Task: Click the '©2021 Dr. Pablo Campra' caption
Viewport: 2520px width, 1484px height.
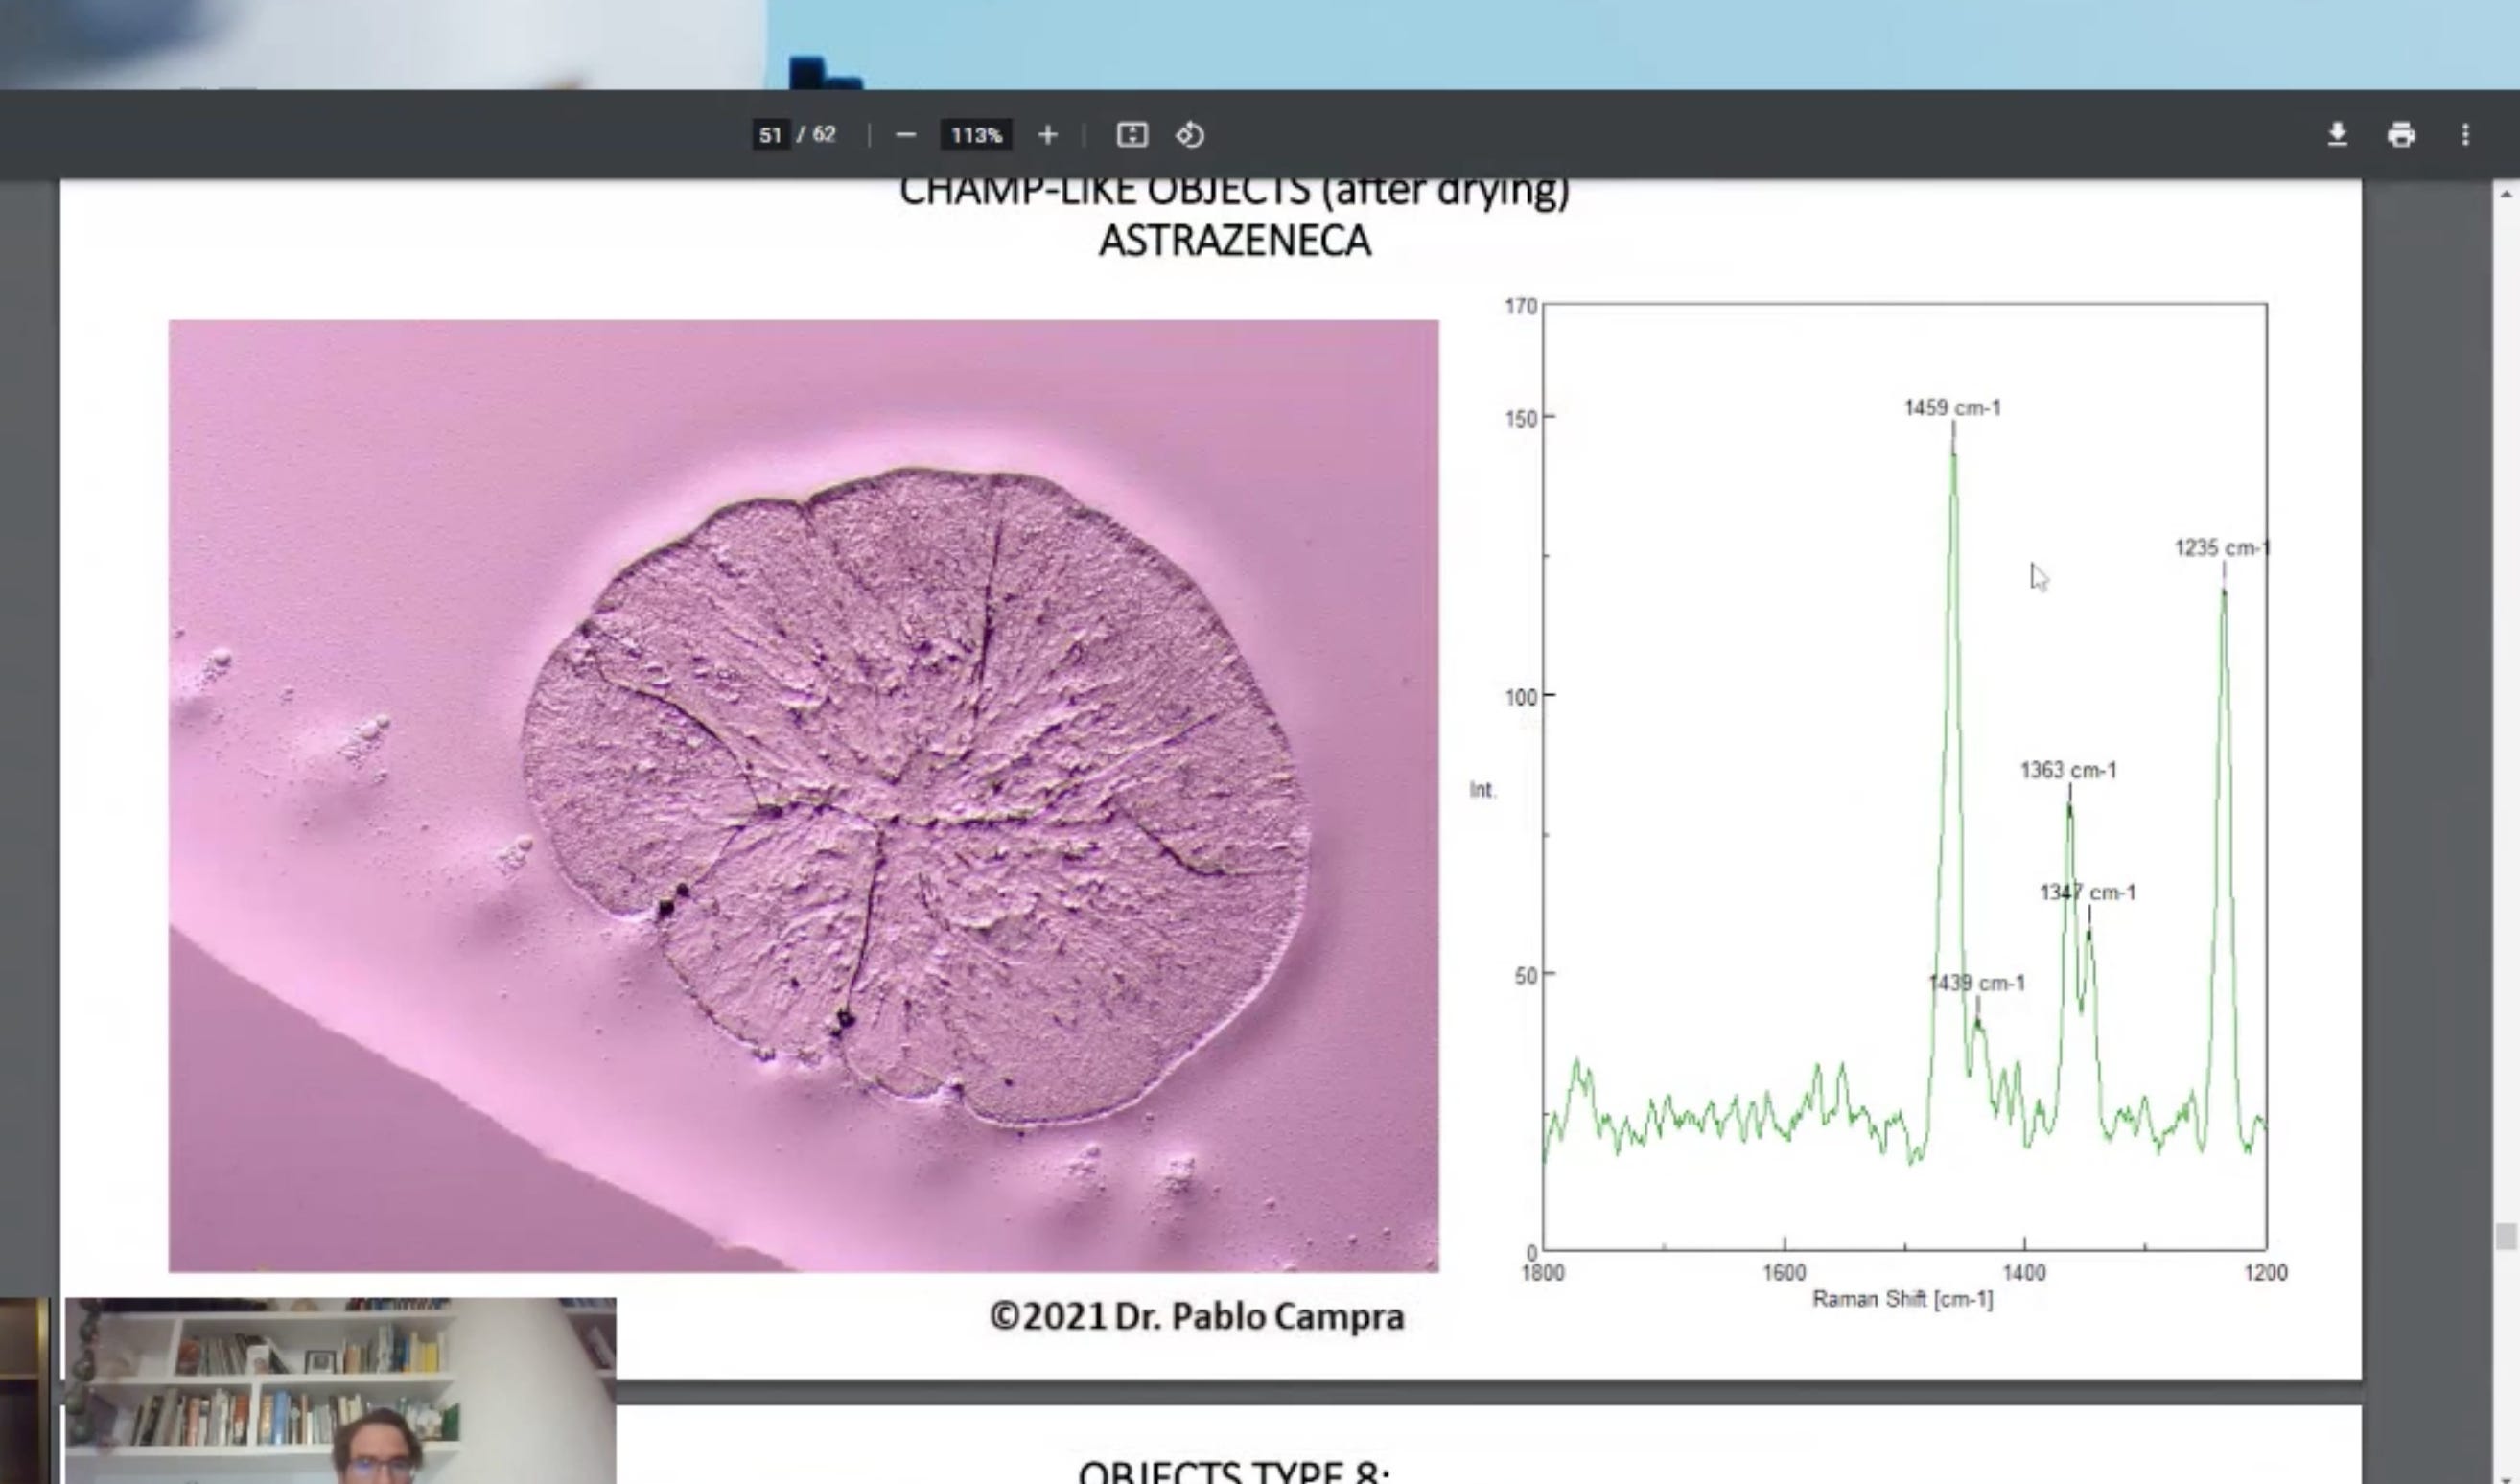Action: click(1197, 1316)
